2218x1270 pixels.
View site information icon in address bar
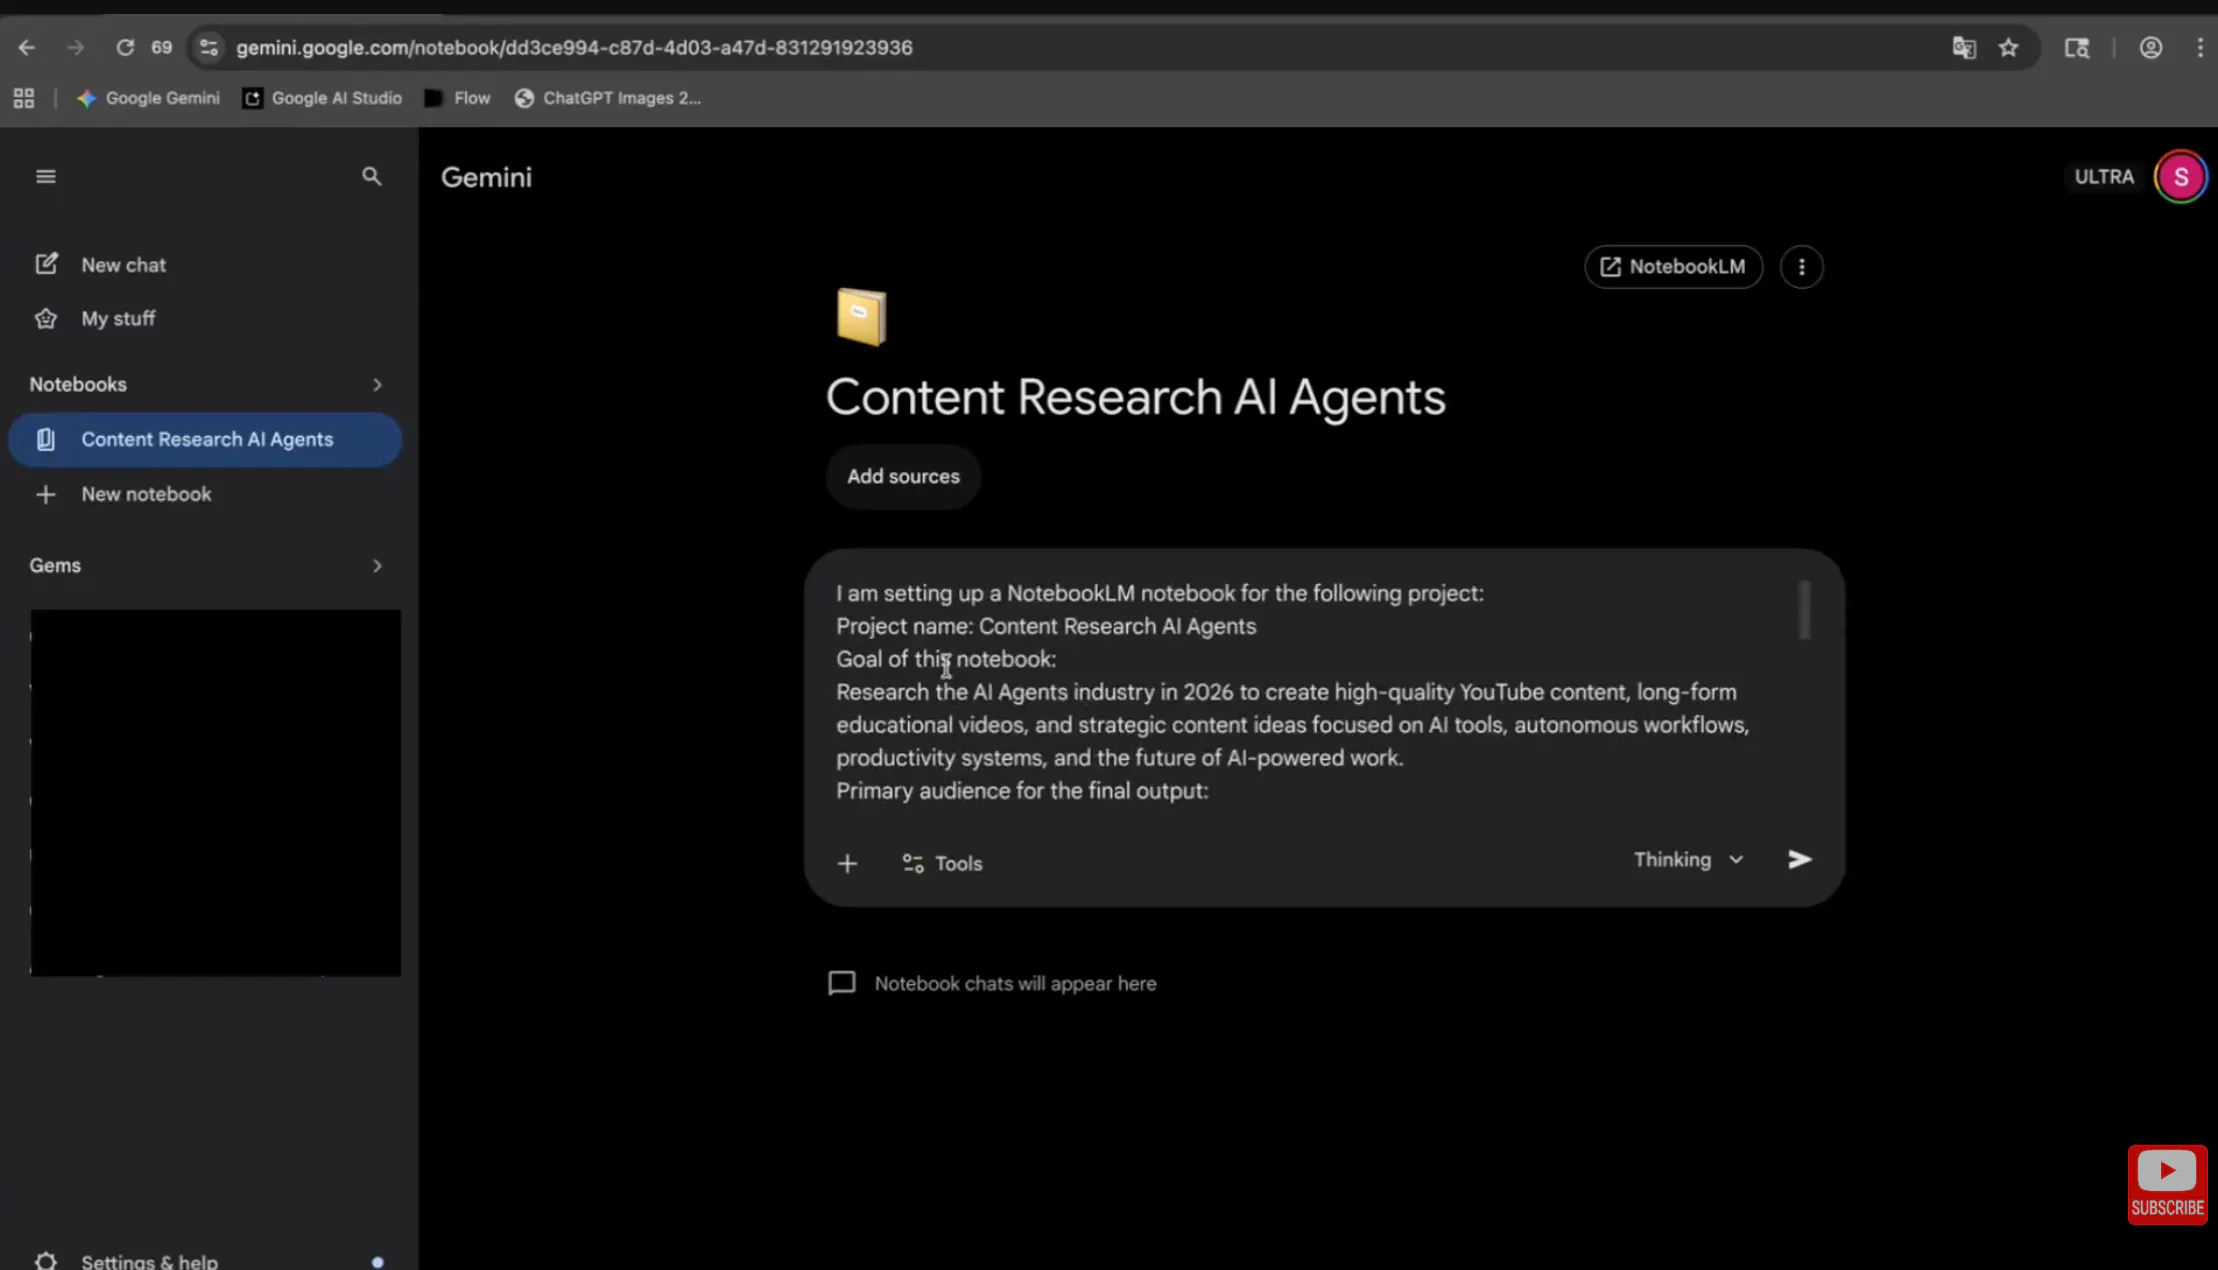pyautogui.click(x=208, y=47)
